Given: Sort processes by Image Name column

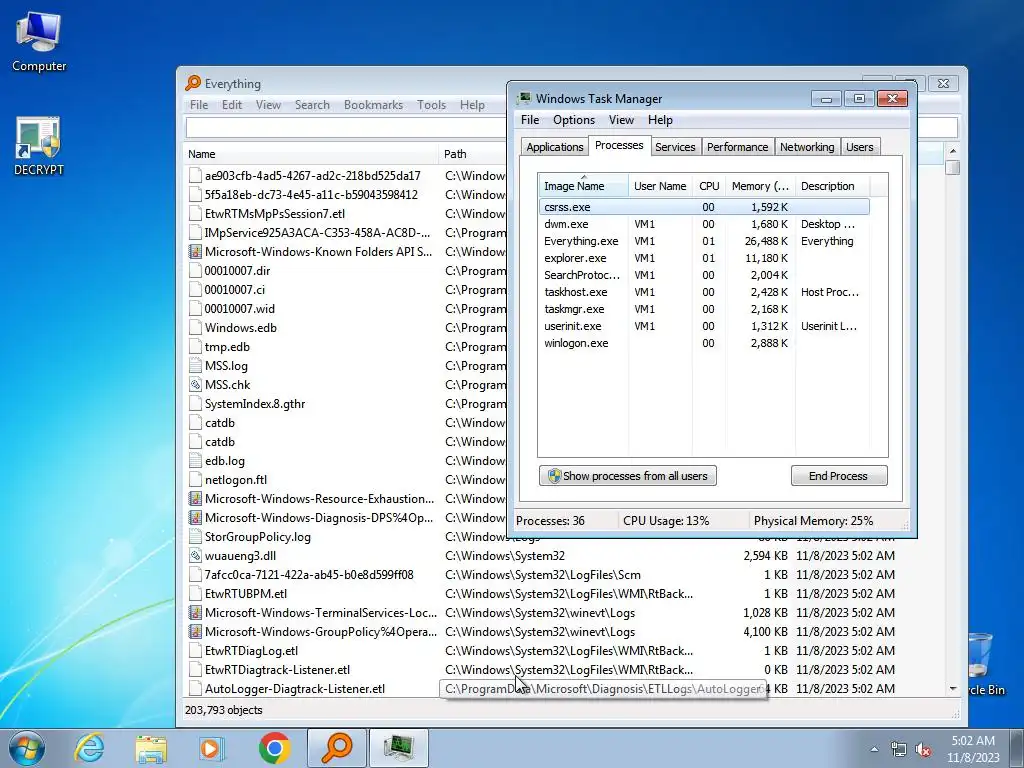Looking at the screenshot, I should (x=583, y=185).
